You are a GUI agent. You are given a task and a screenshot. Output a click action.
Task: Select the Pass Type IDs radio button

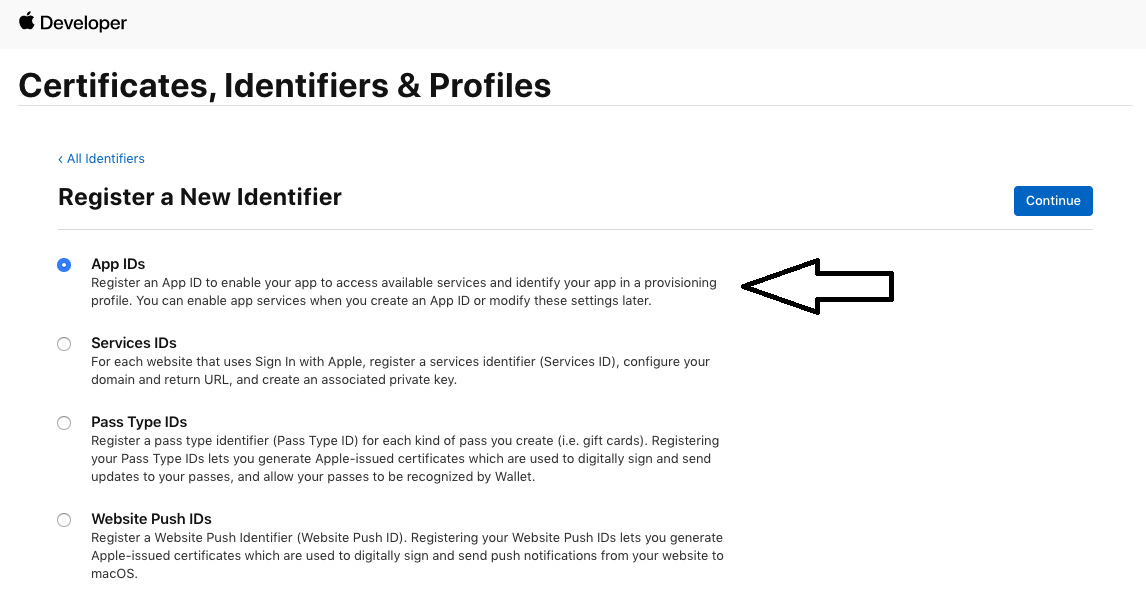point(64,423)
